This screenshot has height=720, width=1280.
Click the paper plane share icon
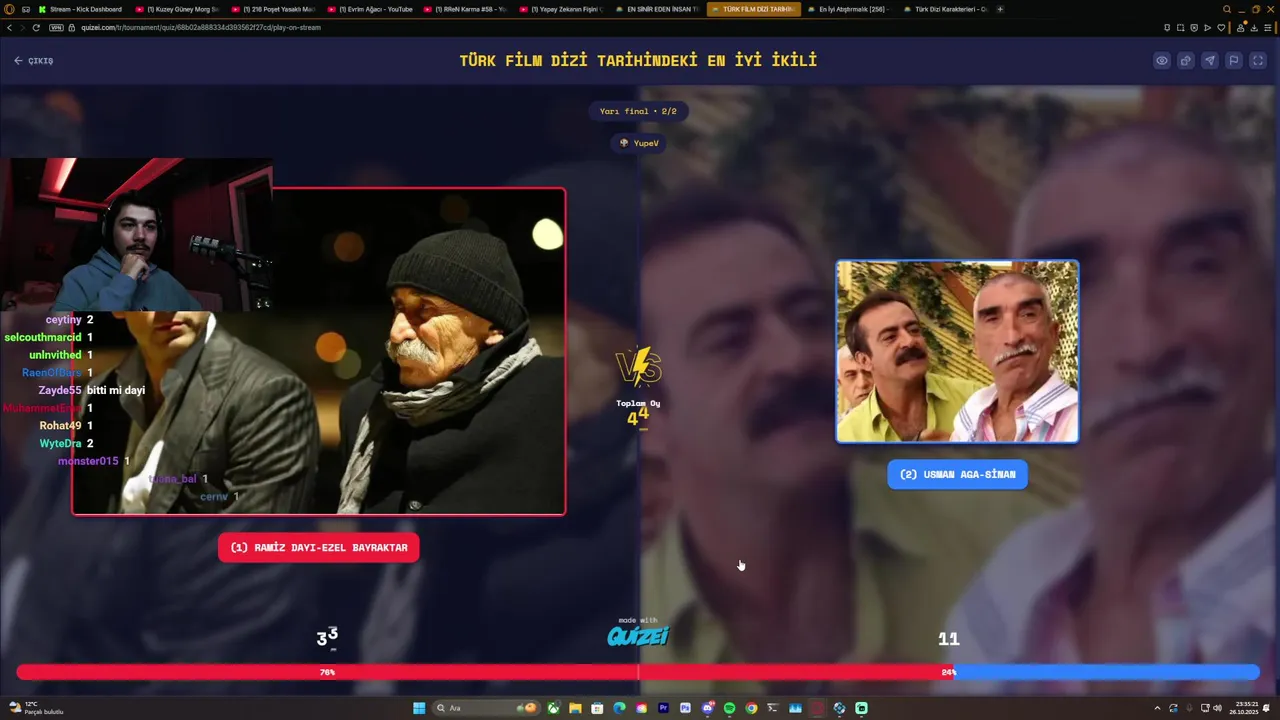[1209, 61]
